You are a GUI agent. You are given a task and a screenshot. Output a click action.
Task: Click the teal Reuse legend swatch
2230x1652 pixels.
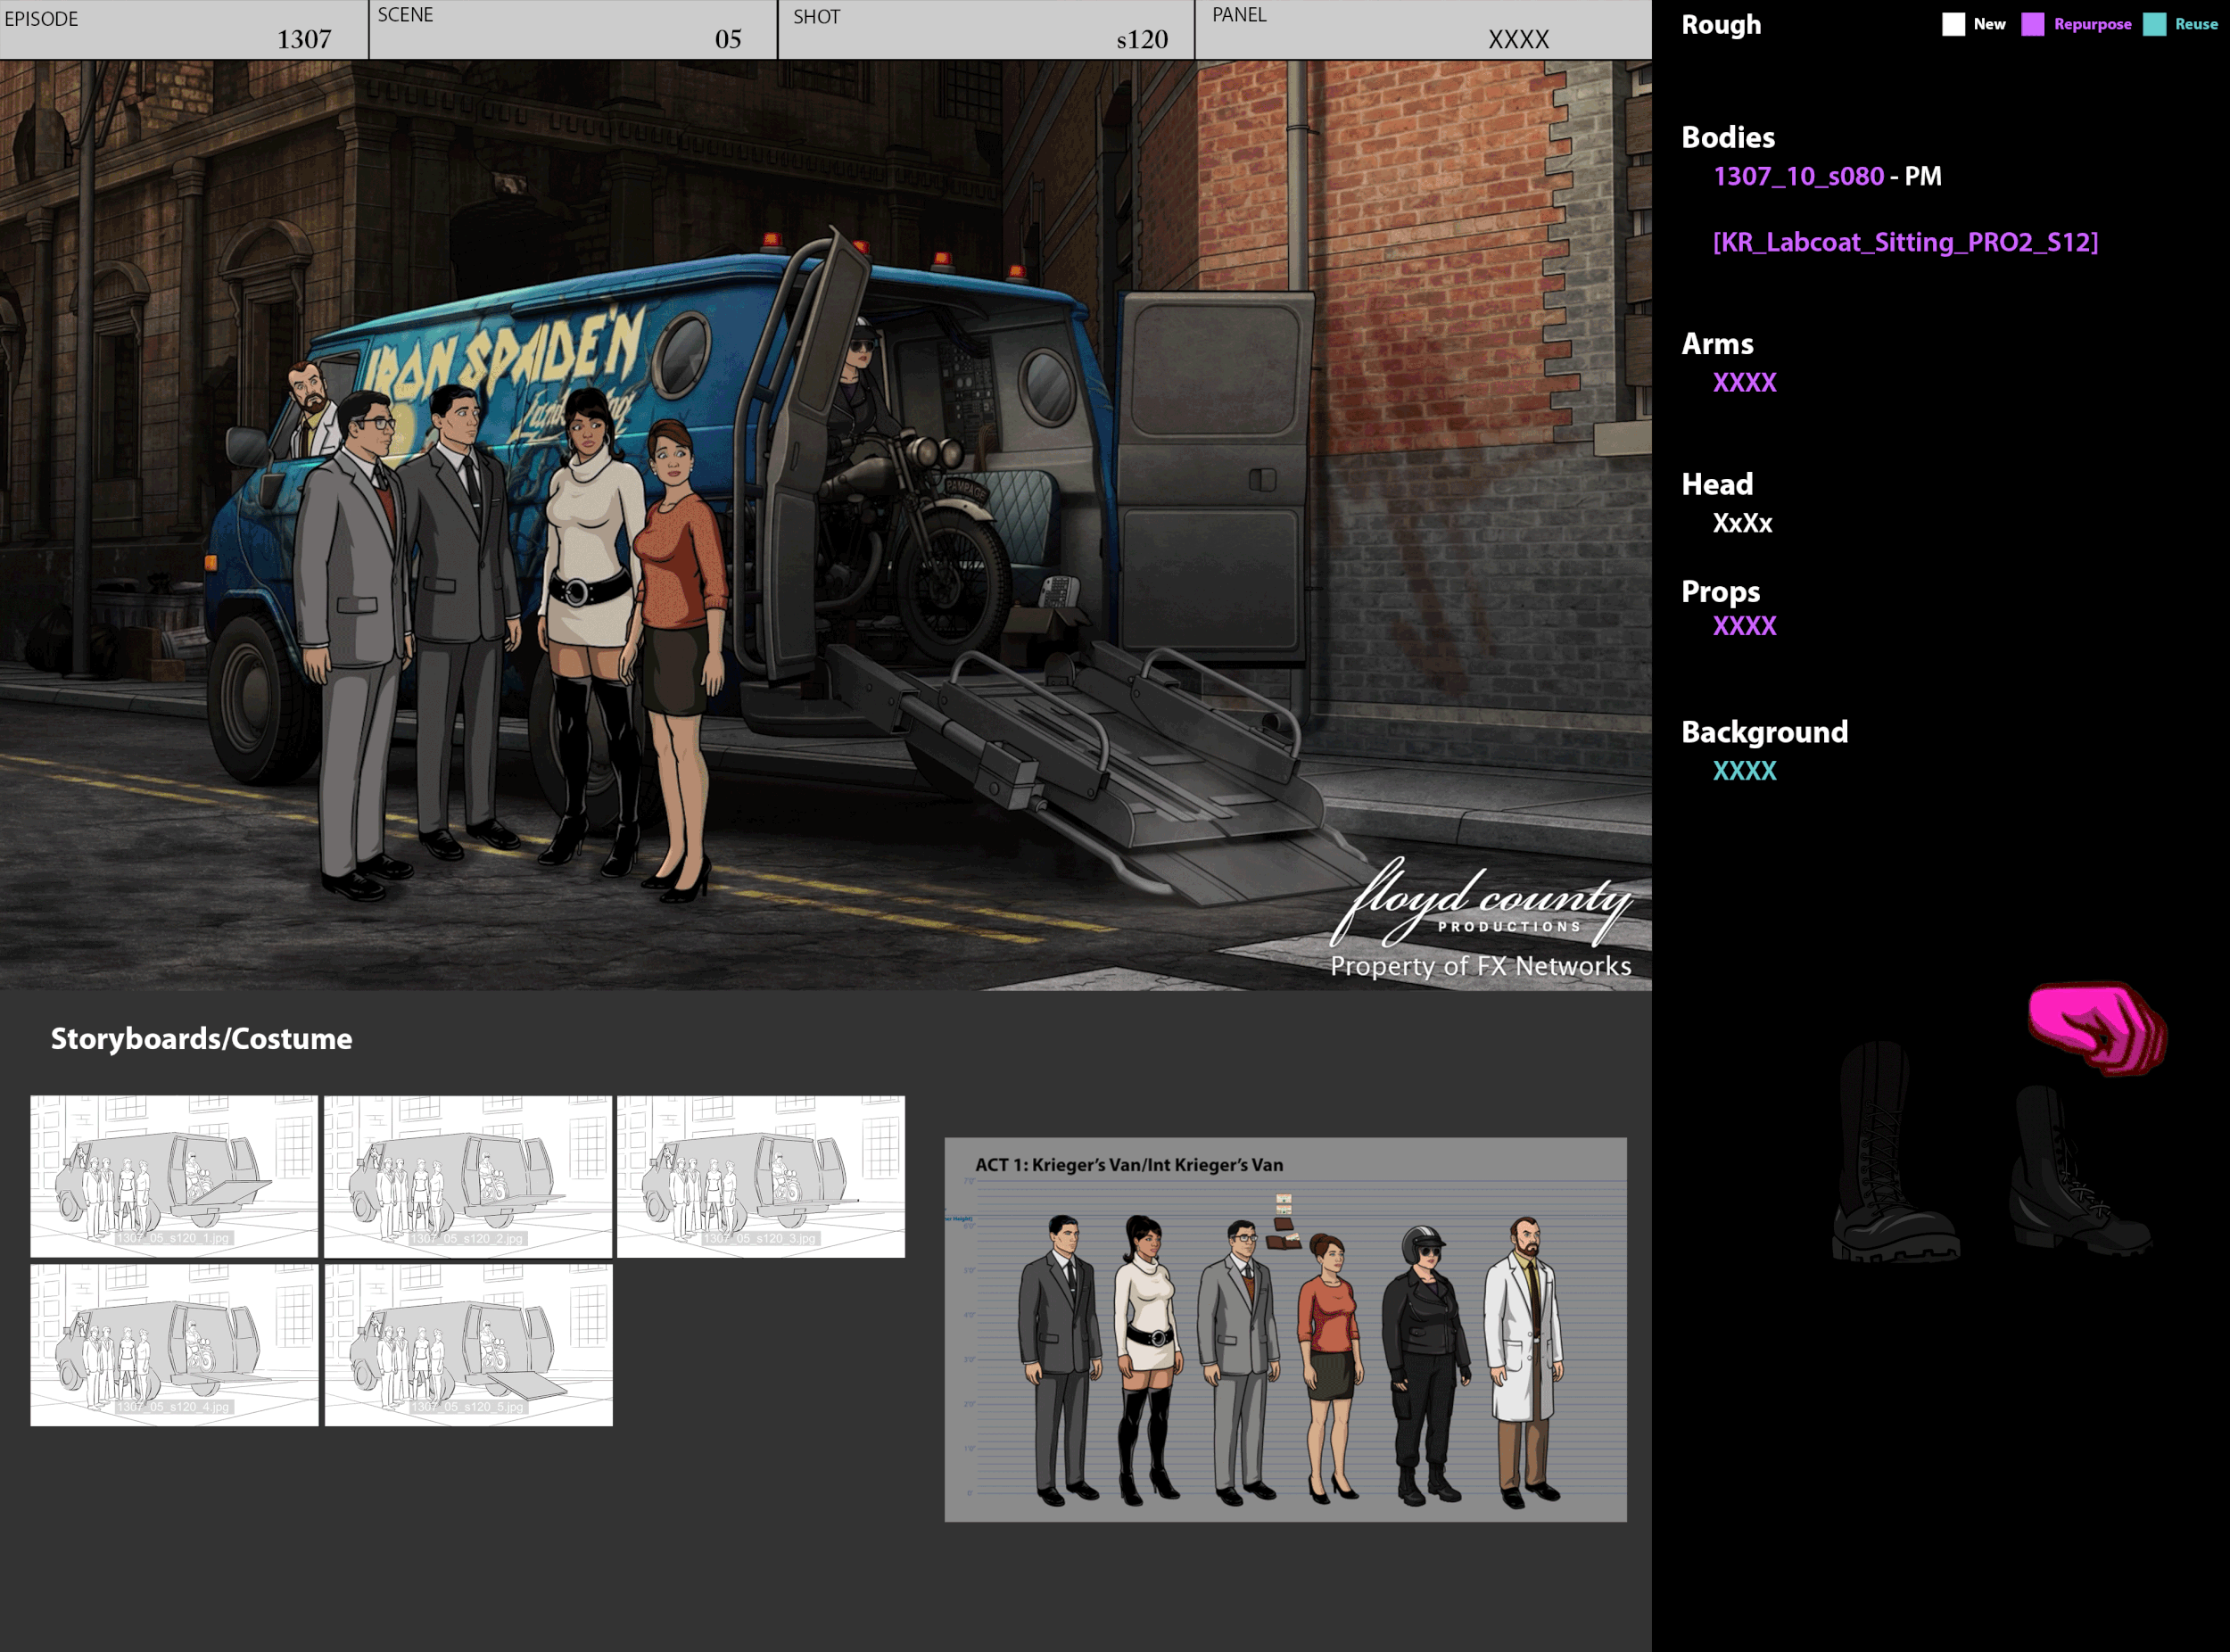(x=2155, y=24)
